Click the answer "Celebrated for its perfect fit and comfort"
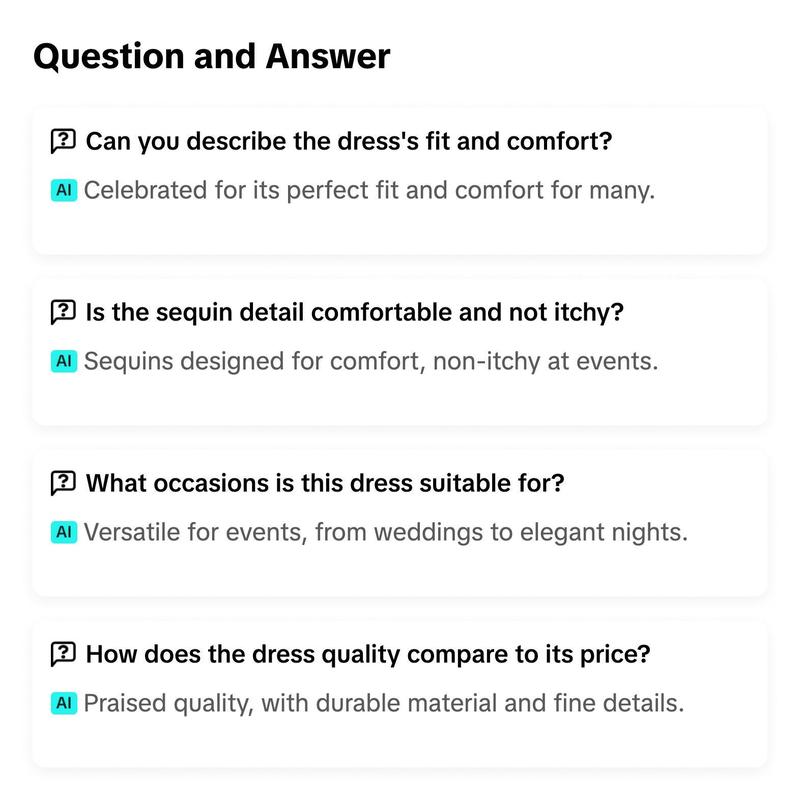800x800 pixels. 369,190
